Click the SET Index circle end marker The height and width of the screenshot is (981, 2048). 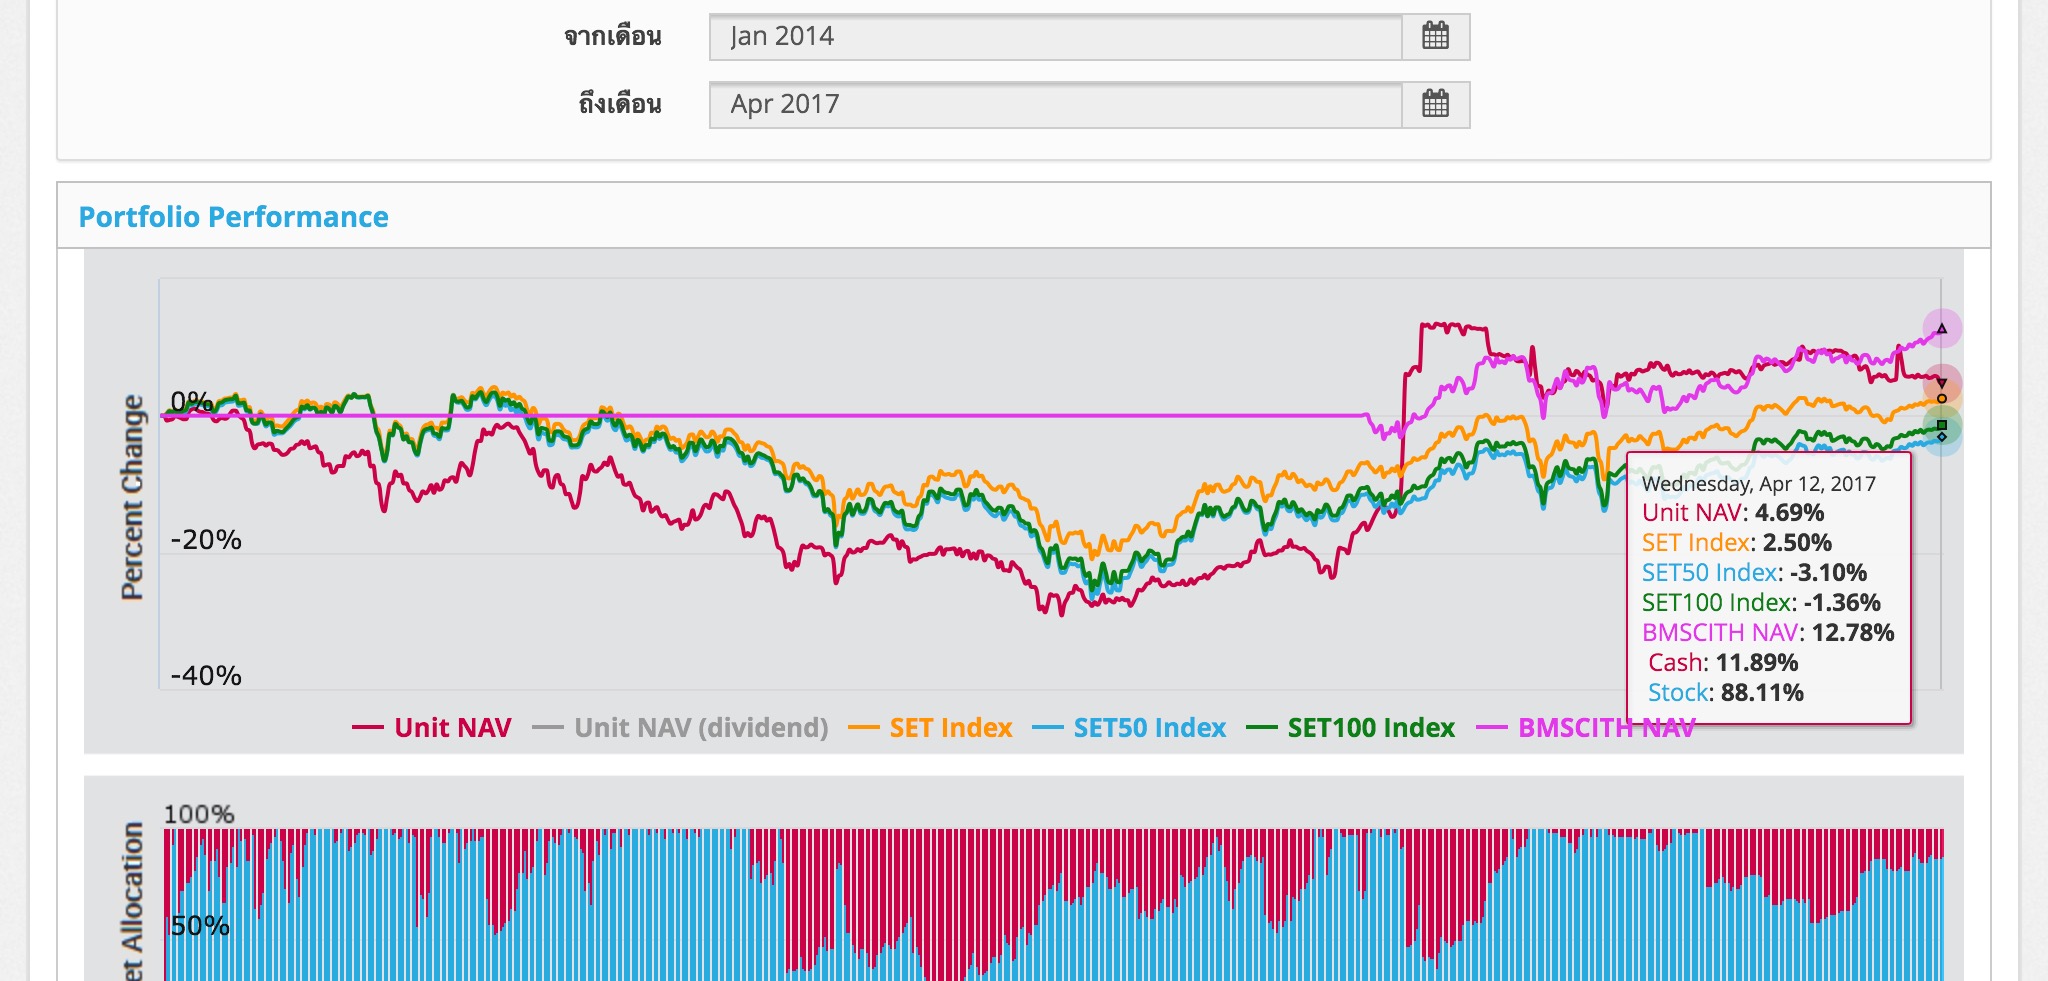[1942, 399]
